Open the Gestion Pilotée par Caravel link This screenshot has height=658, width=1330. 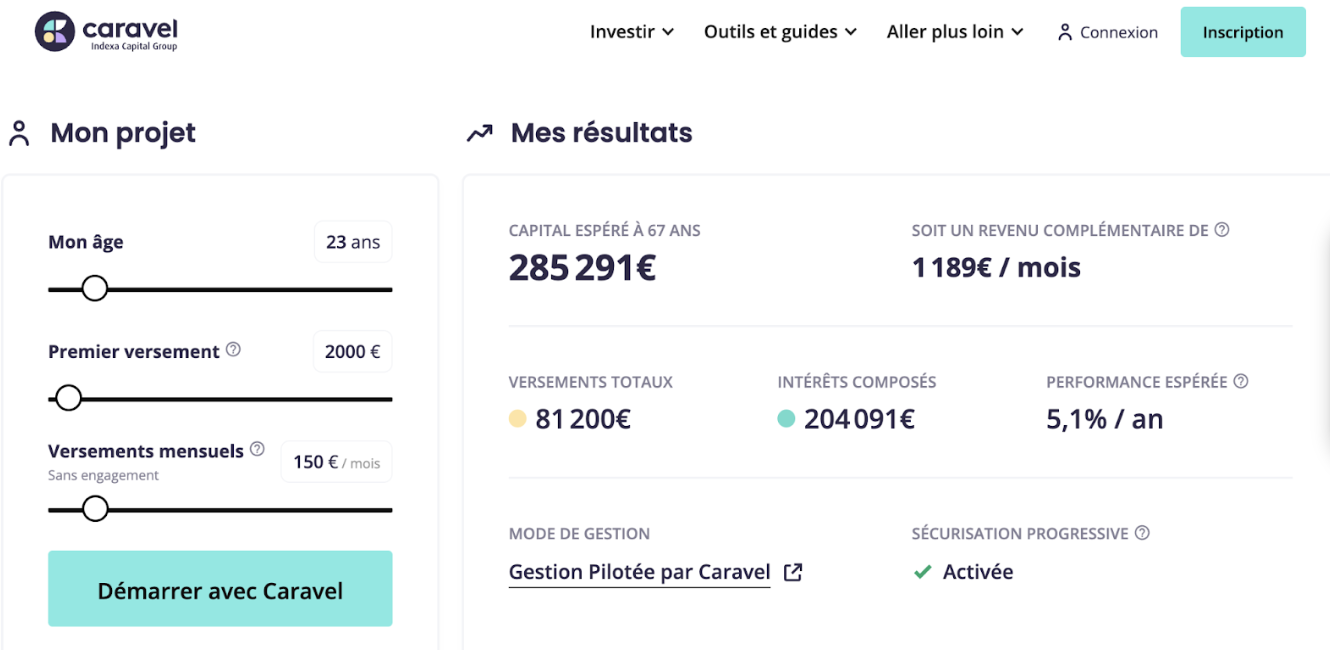pos(639,572)
